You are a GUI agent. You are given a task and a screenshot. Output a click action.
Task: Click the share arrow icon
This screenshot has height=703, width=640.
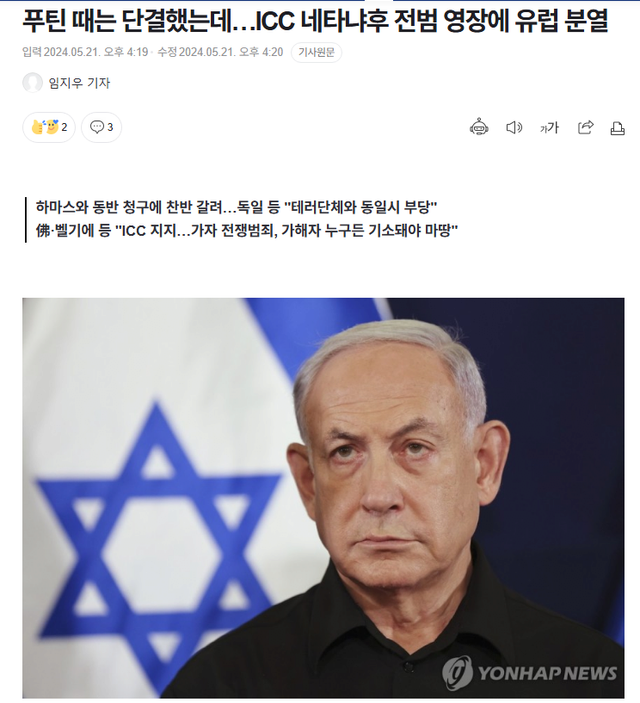click(585, 127)
